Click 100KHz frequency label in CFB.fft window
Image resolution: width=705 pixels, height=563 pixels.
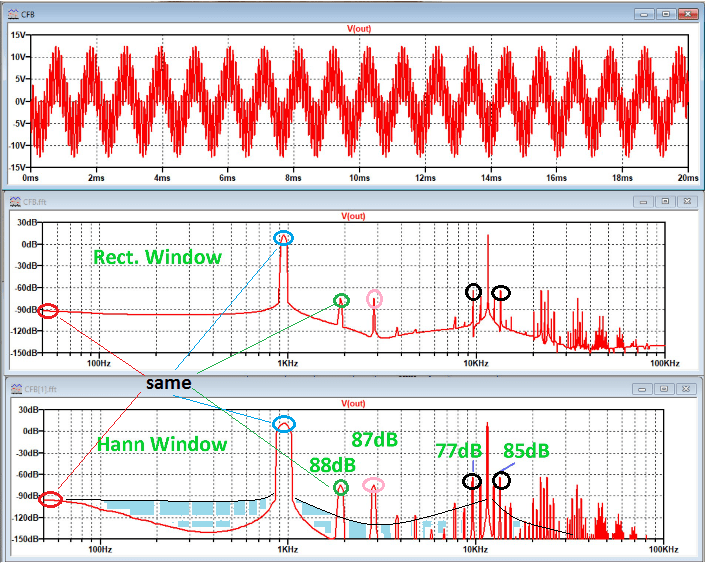[665, 363]
